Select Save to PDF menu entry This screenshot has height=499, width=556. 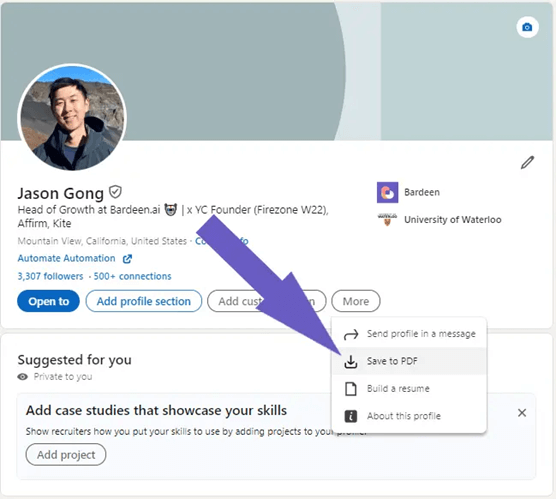click(409, 361)
